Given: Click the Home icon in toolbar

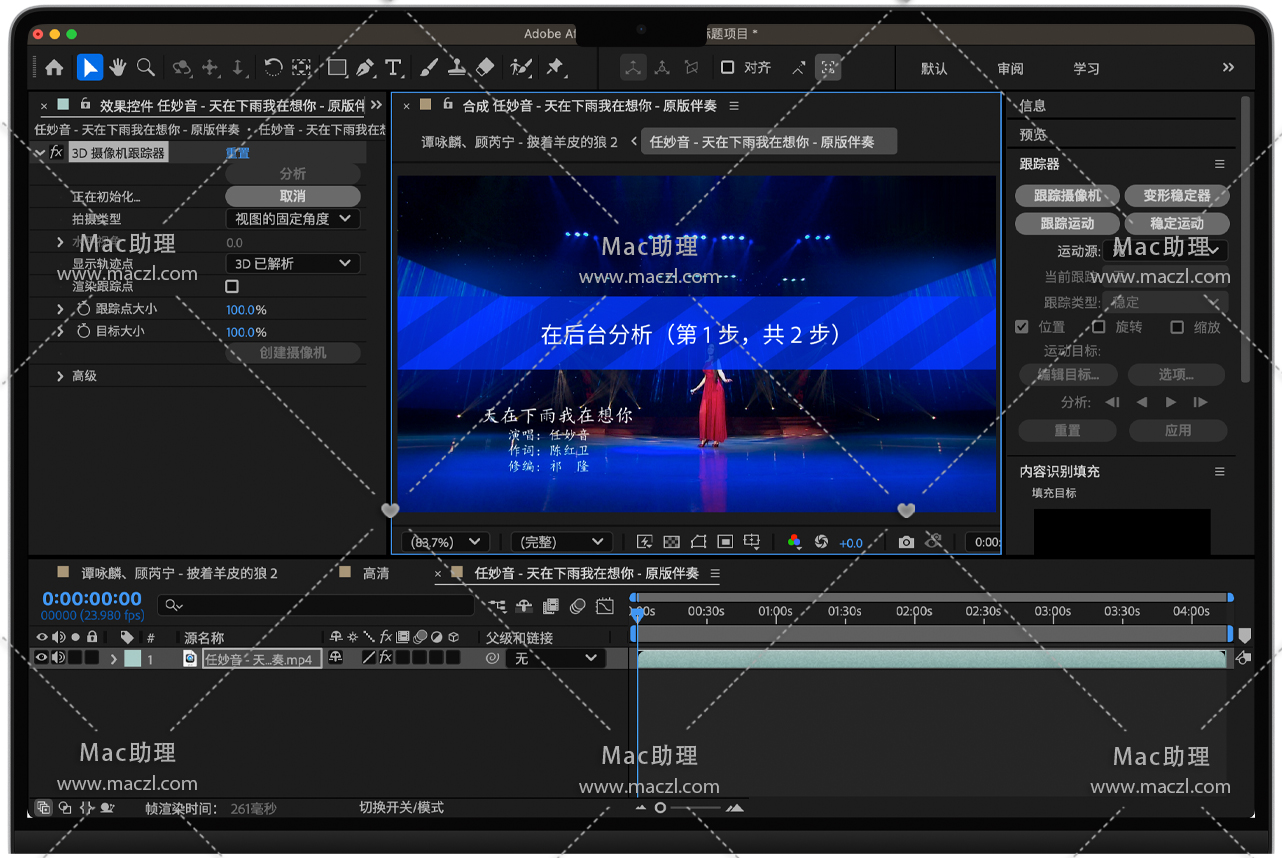Looking at the screenshot, I should (54, 67).
